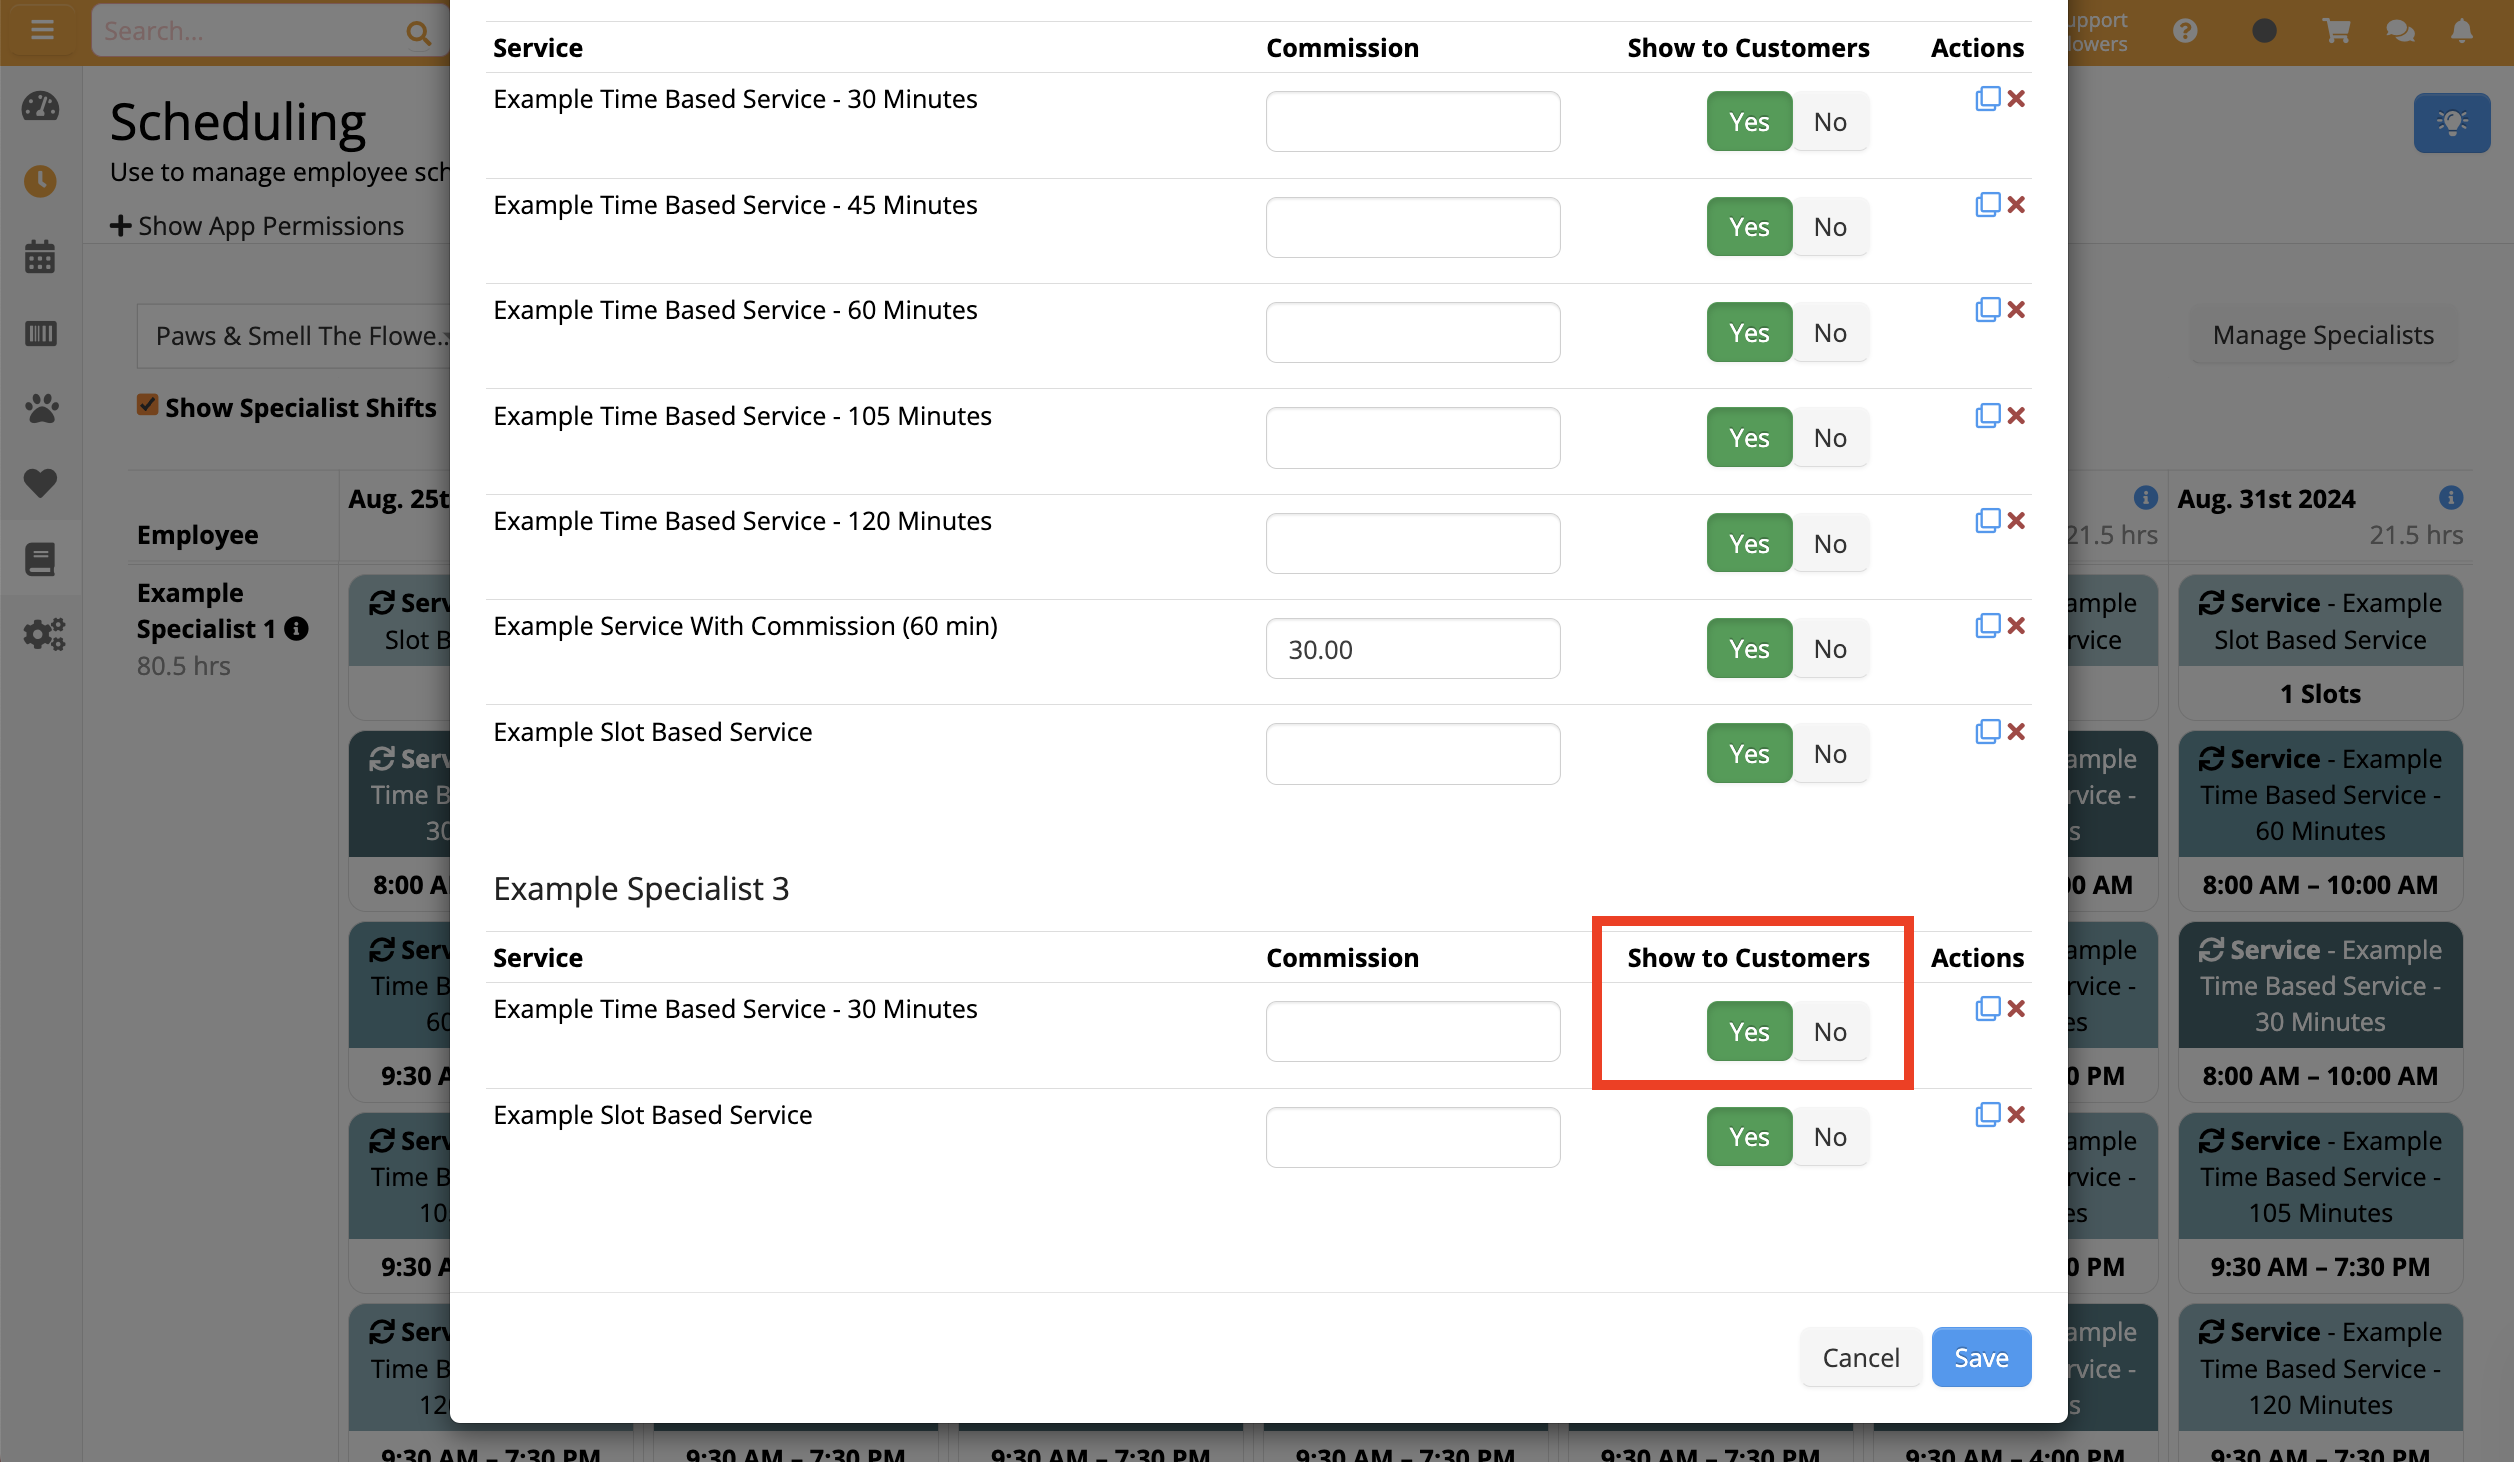Viewport: 2514px width, 1462px height.
Task: Set 105 Minutes service Show to Customers to Yes
Action: 1749,438
